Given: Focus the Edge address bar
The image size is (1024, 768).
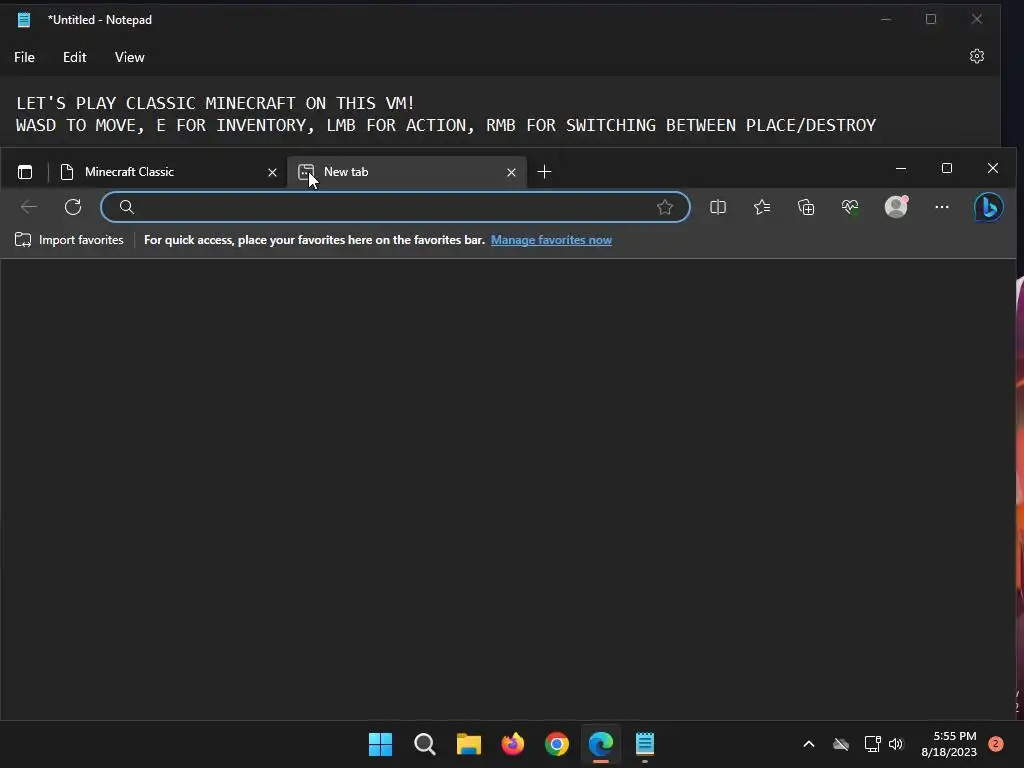Looking at the screenshot, I should click(395, 207).
